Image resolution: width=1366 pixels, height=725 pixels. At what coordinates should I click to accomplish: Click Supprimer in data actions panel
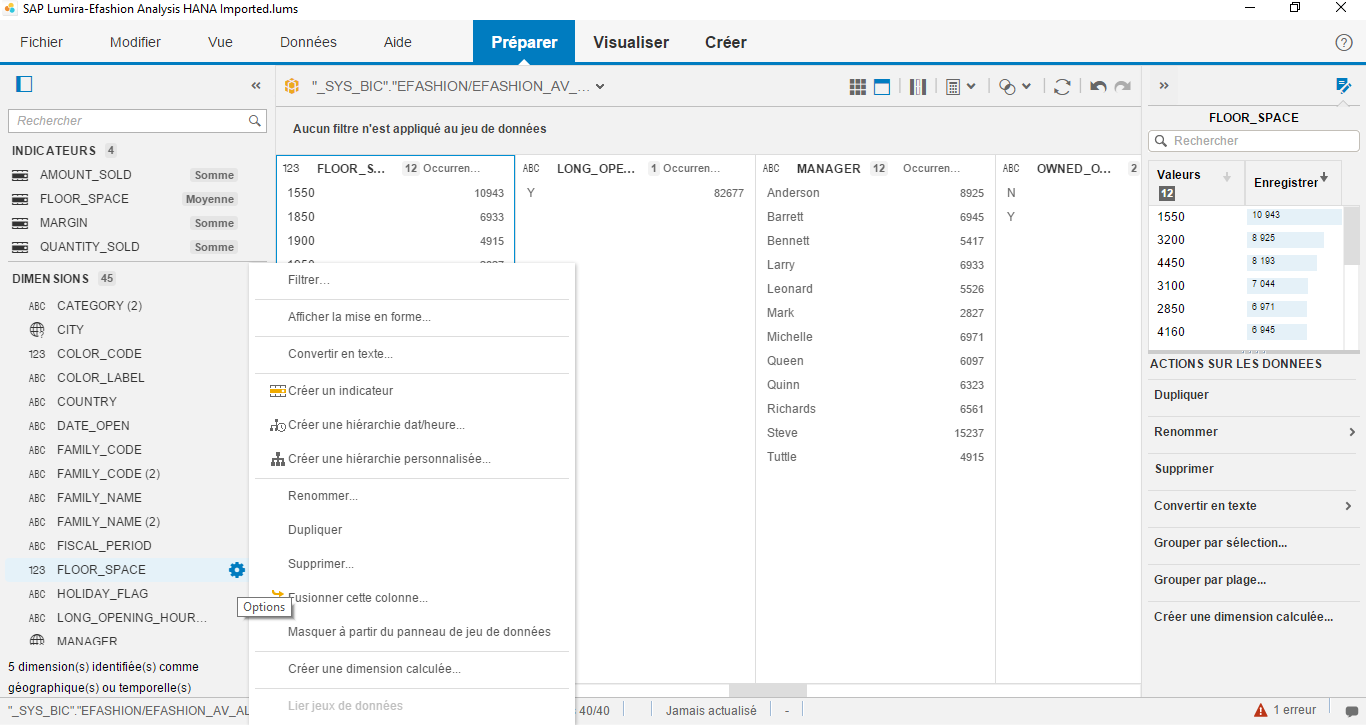click(x=1184, y=469)
